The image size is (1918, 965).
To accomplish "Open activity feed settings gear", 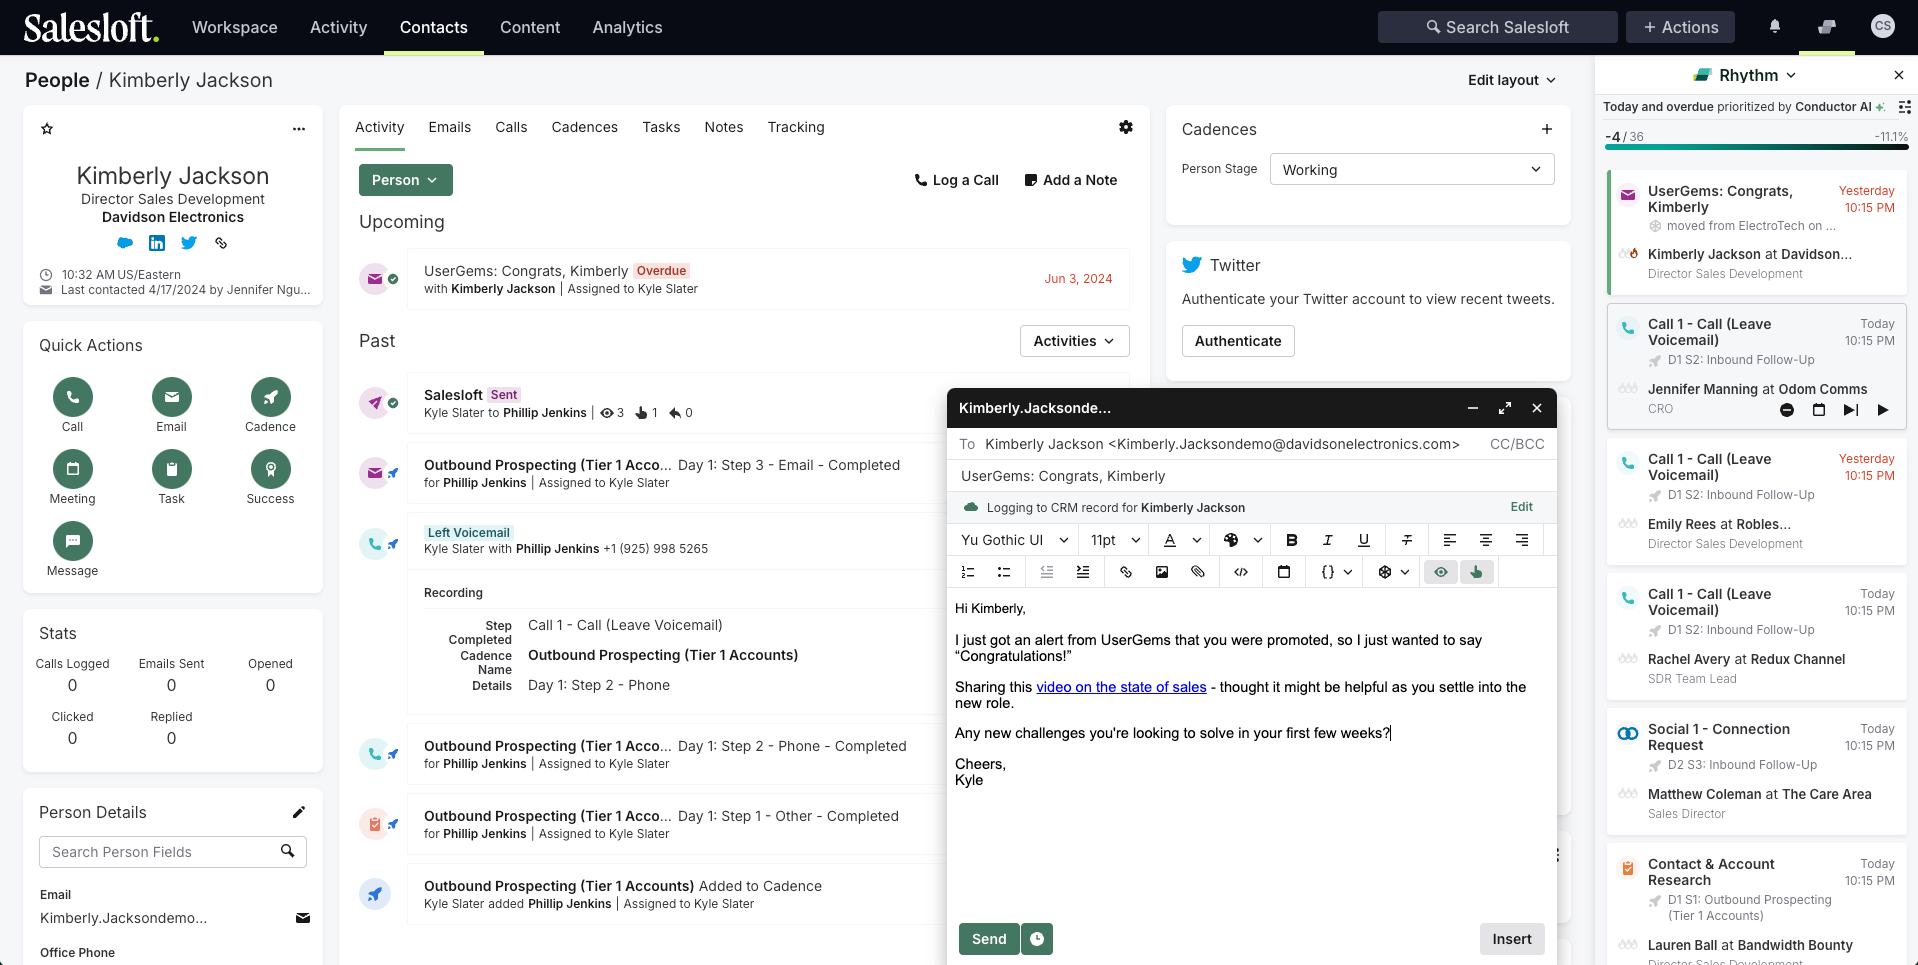I will pyautogui.click(x=1126, y=127).
